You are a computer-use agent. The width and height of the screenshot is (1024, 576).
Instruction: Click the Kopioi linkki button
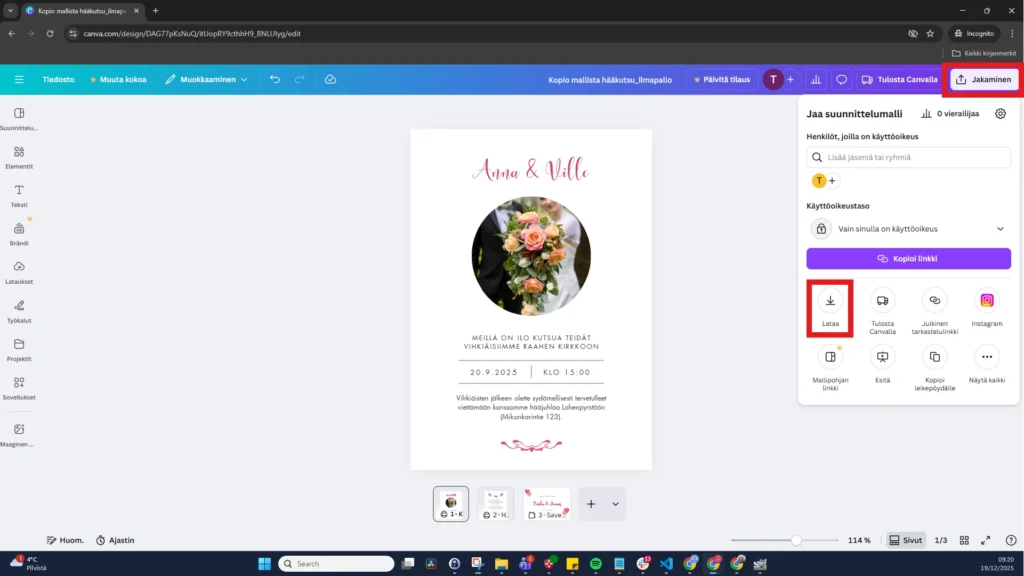(908, 259)
